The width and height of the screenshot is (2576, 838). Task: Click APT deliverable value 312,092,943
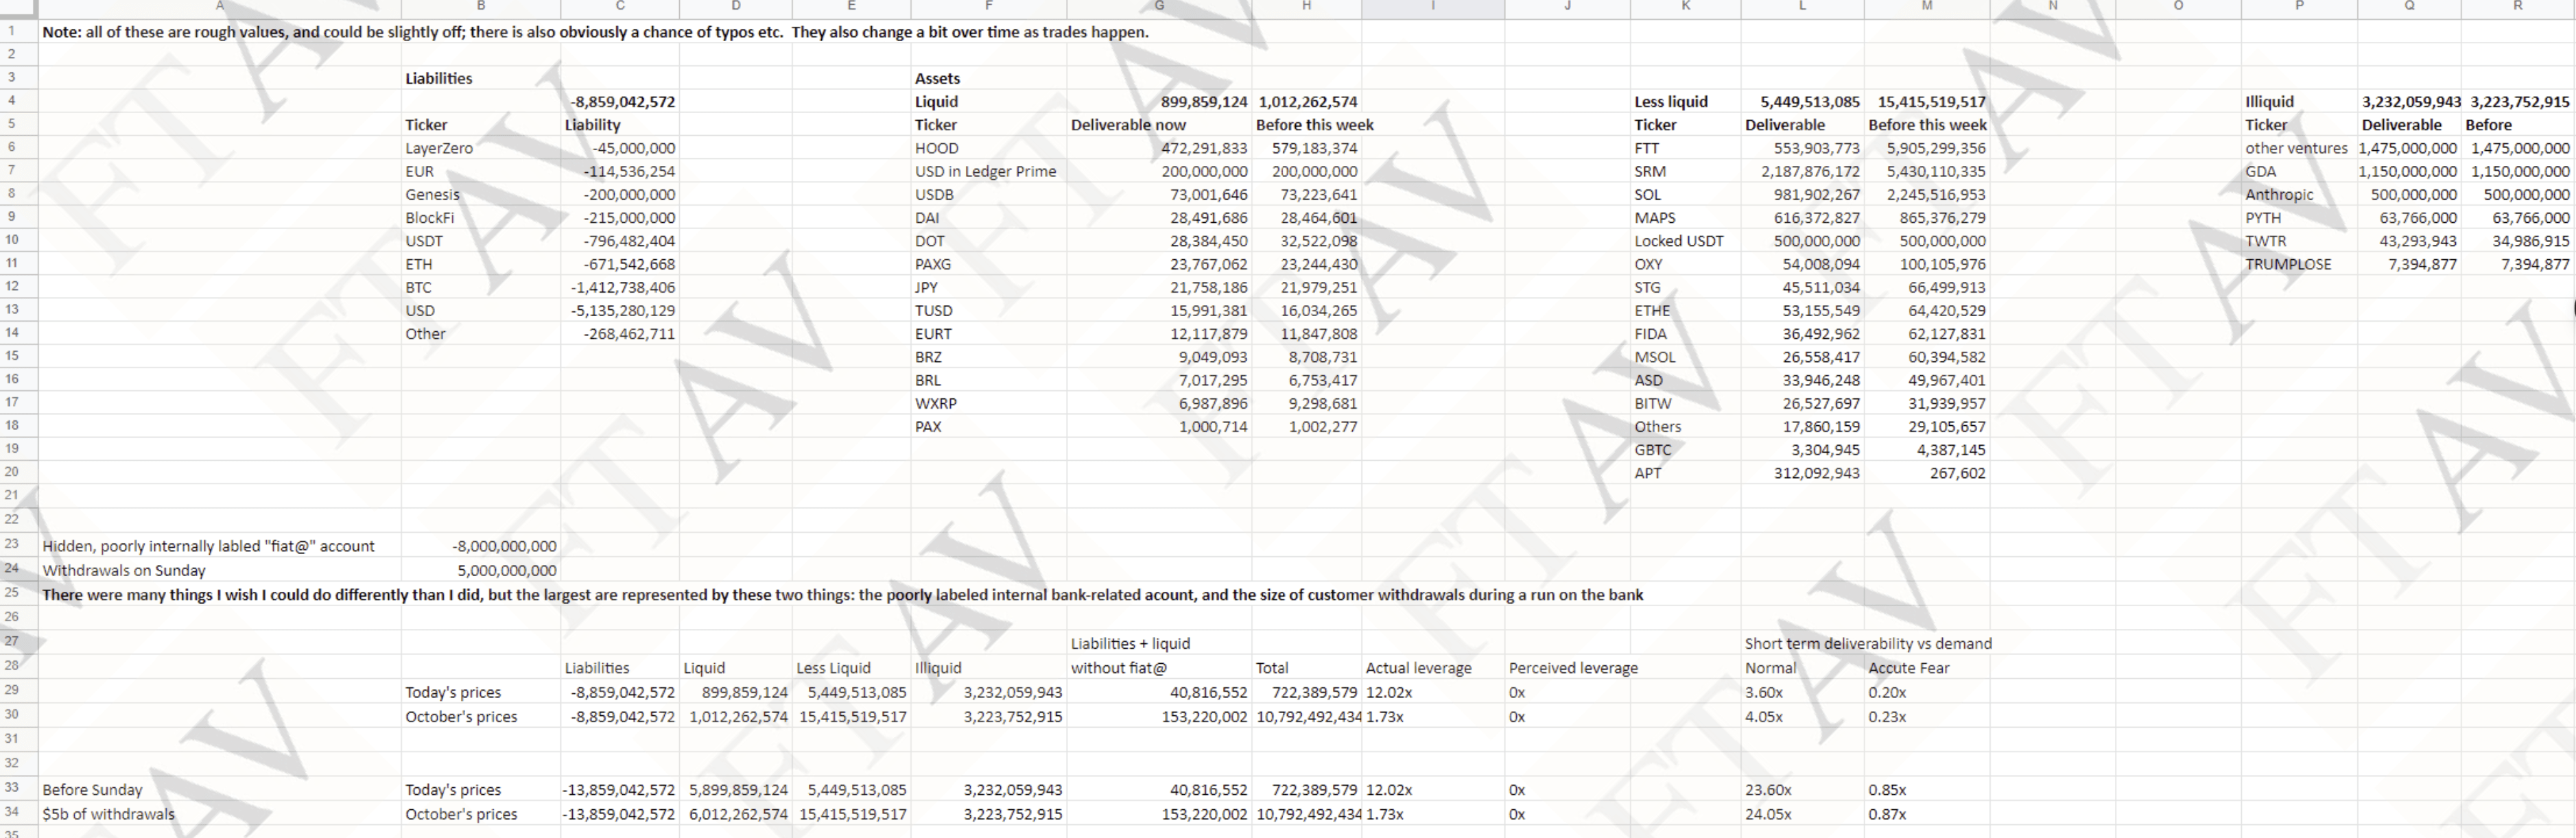(1817, 472)
